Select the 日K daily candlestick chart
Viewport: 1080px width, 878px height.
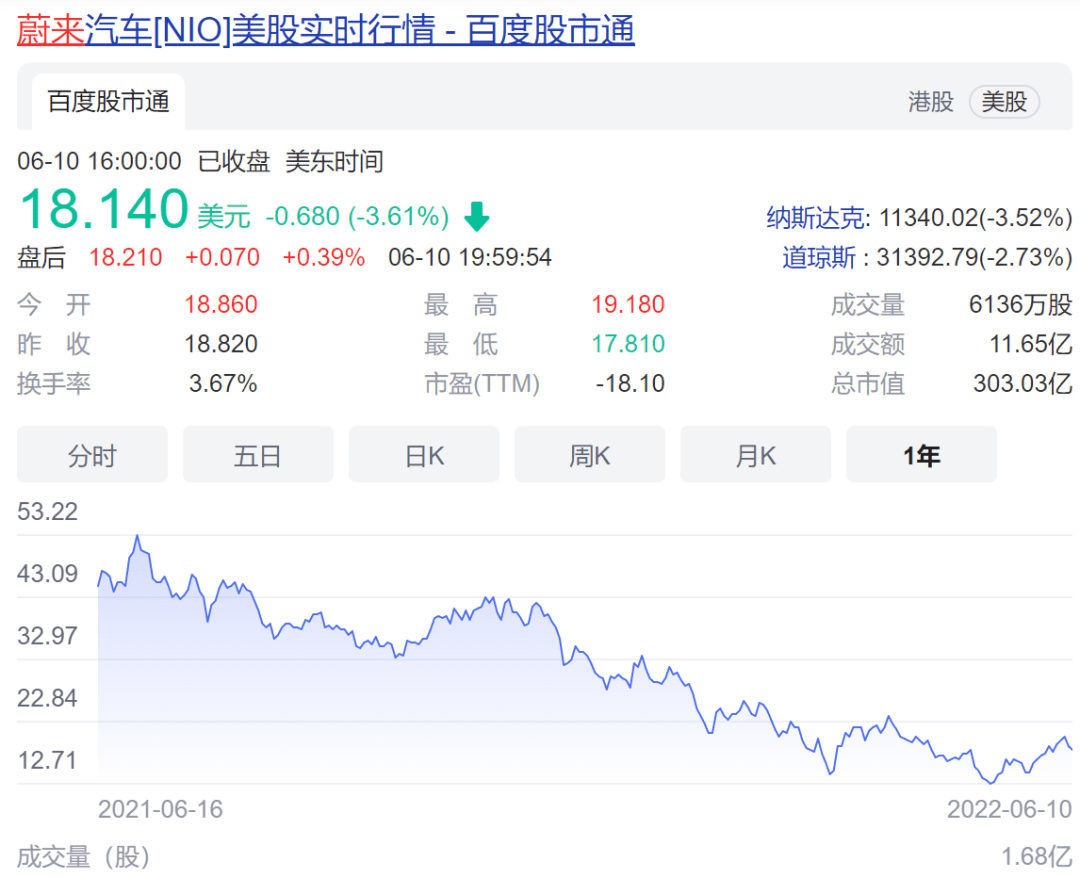point(424,454)
